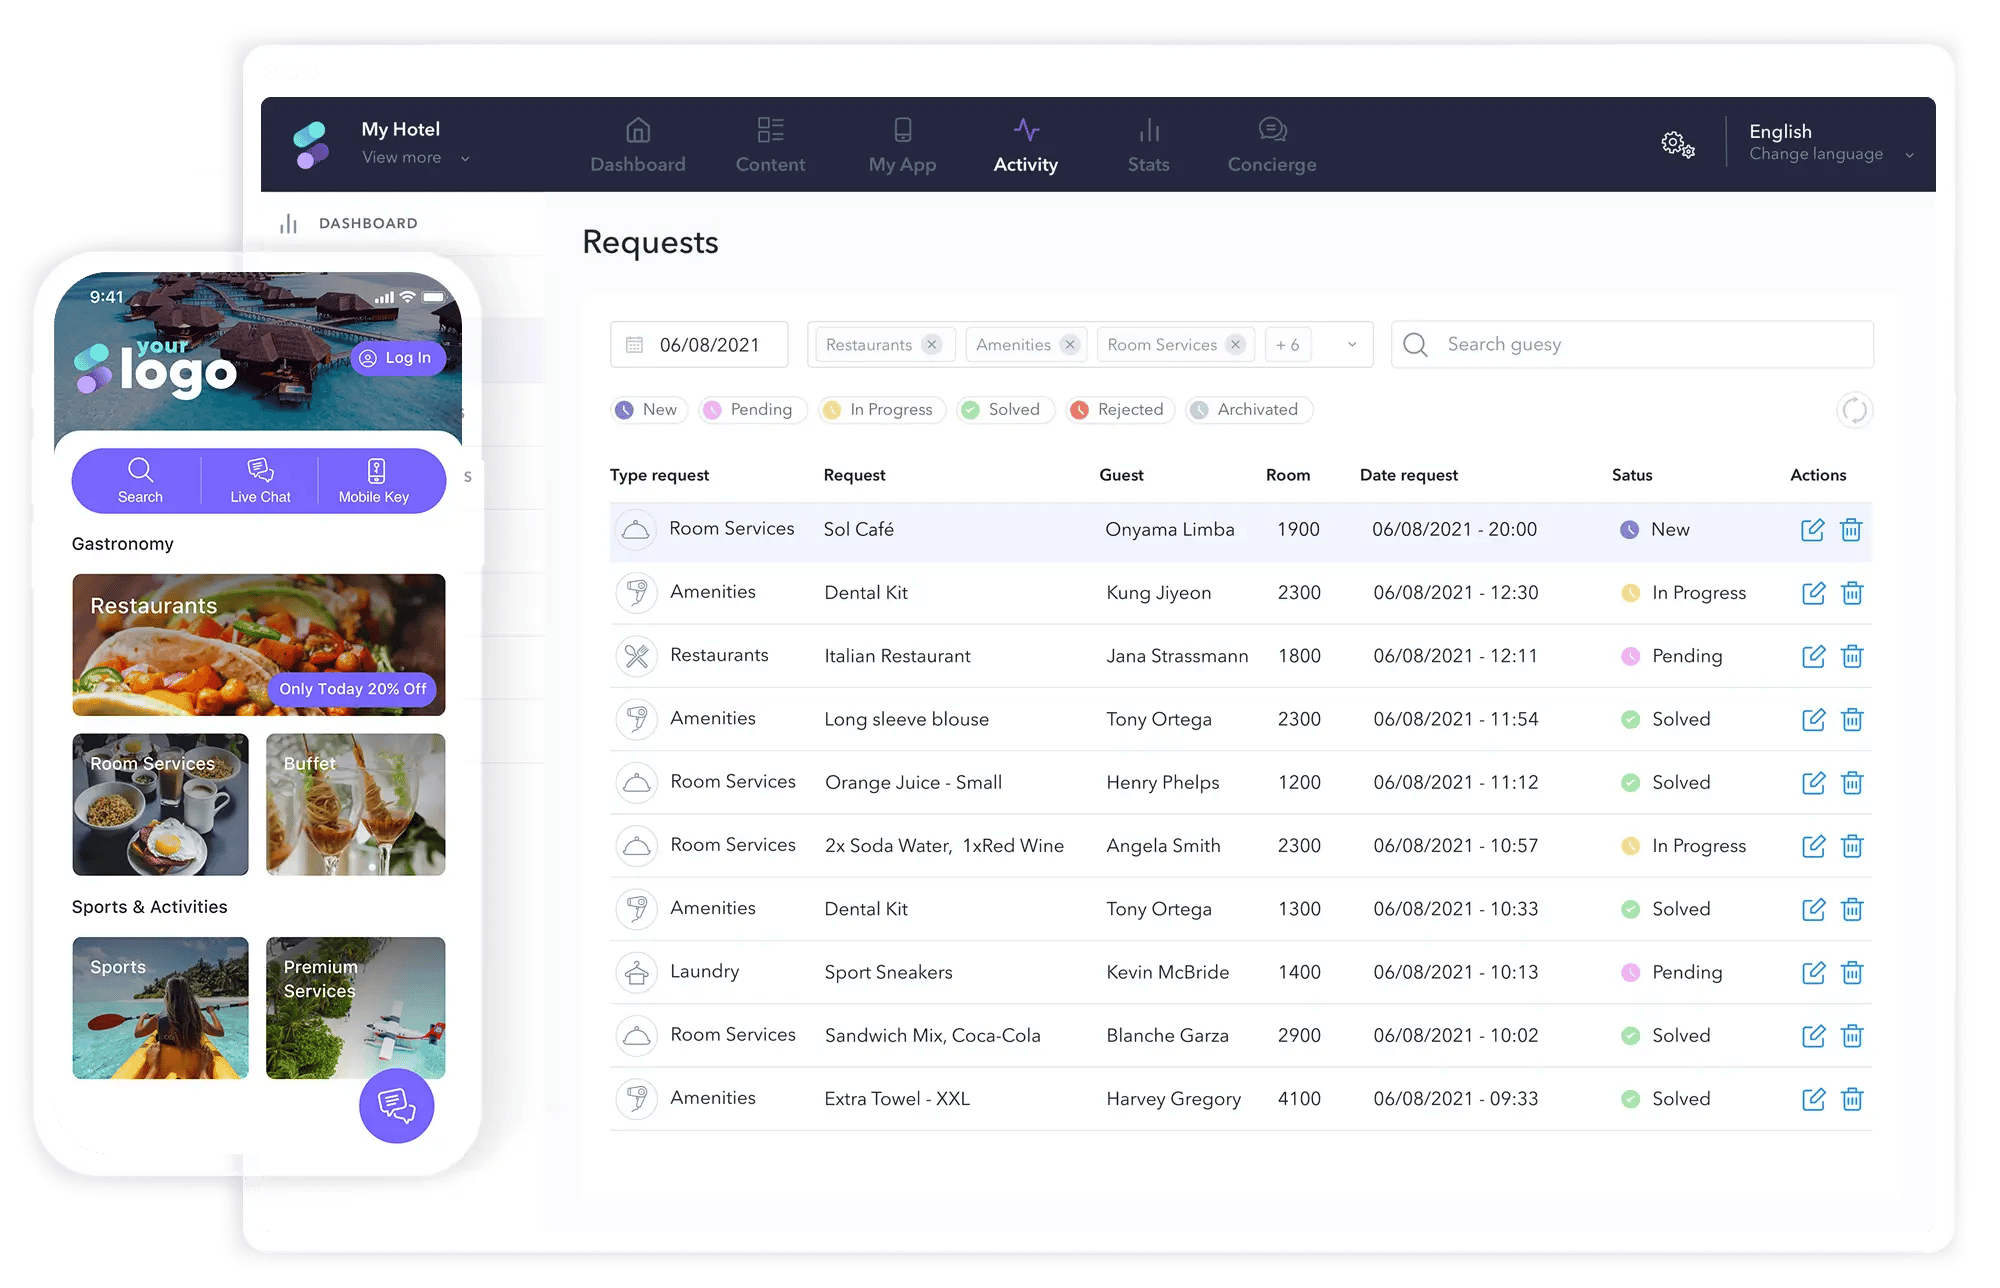Image resolution: width=2000 pixels, height=1288 pixels.
Task: Expand My Hotel View more
Action: (x=415, y=158)
